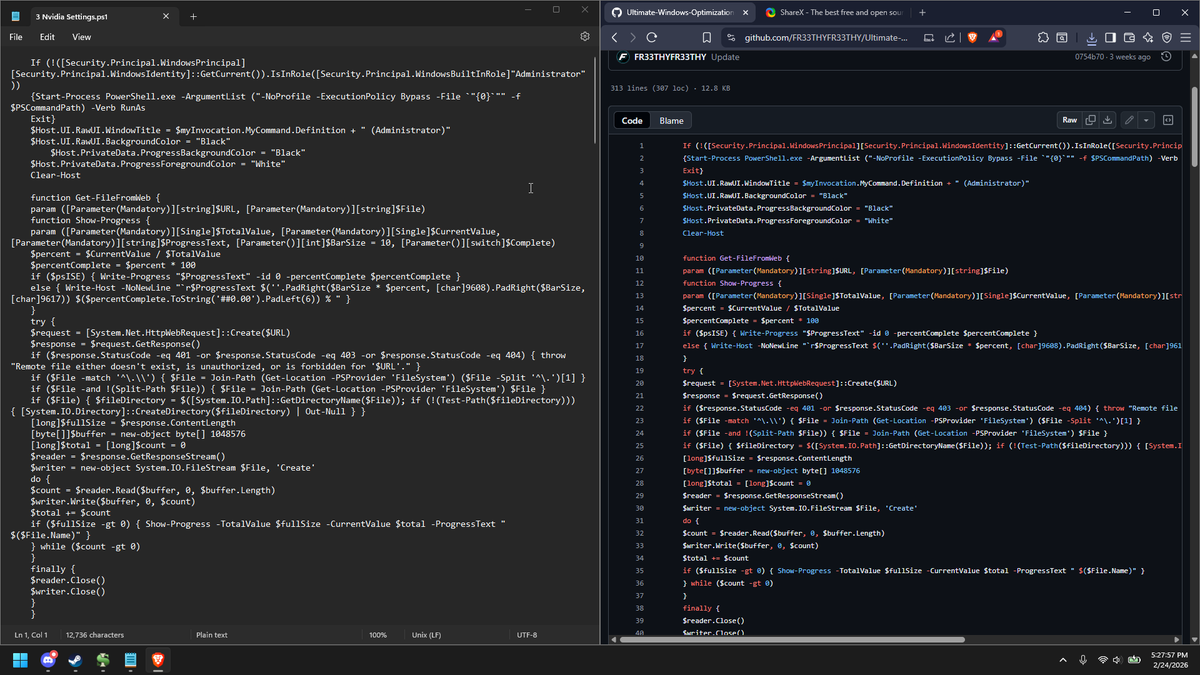Open the browser downloads icon
1200x675 pixels.
point(1091,37)
